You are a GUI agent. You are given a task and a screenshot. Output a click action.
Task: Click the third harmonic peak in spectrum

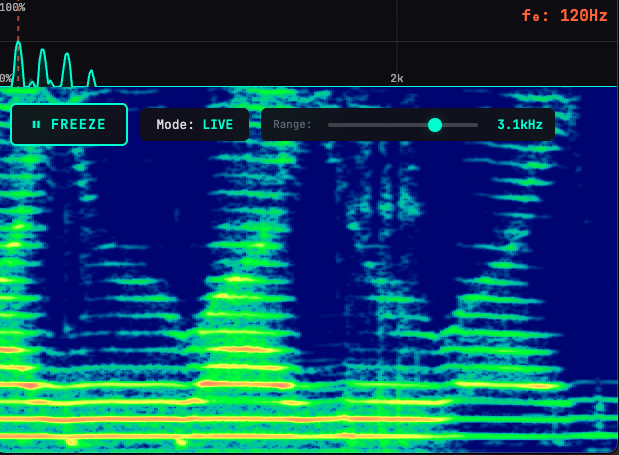[67, 56]
